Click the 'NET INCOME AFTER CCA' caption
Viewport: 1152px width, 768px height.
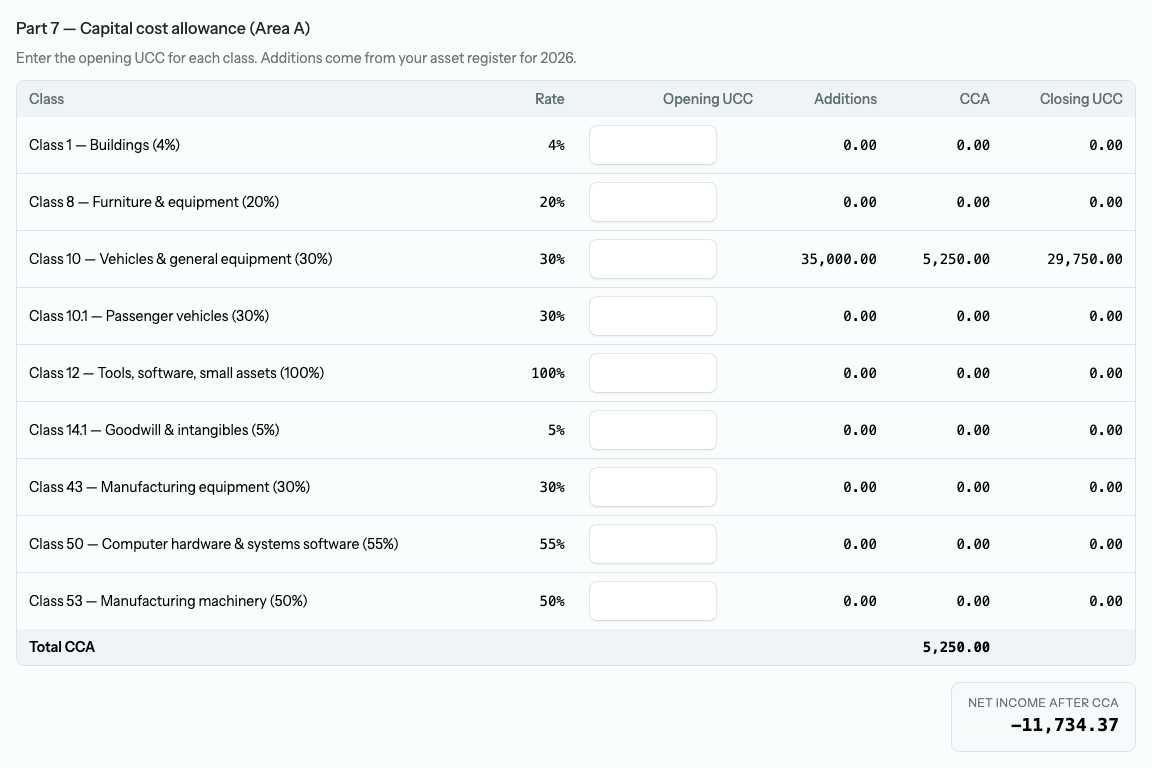pos(1043,703)
